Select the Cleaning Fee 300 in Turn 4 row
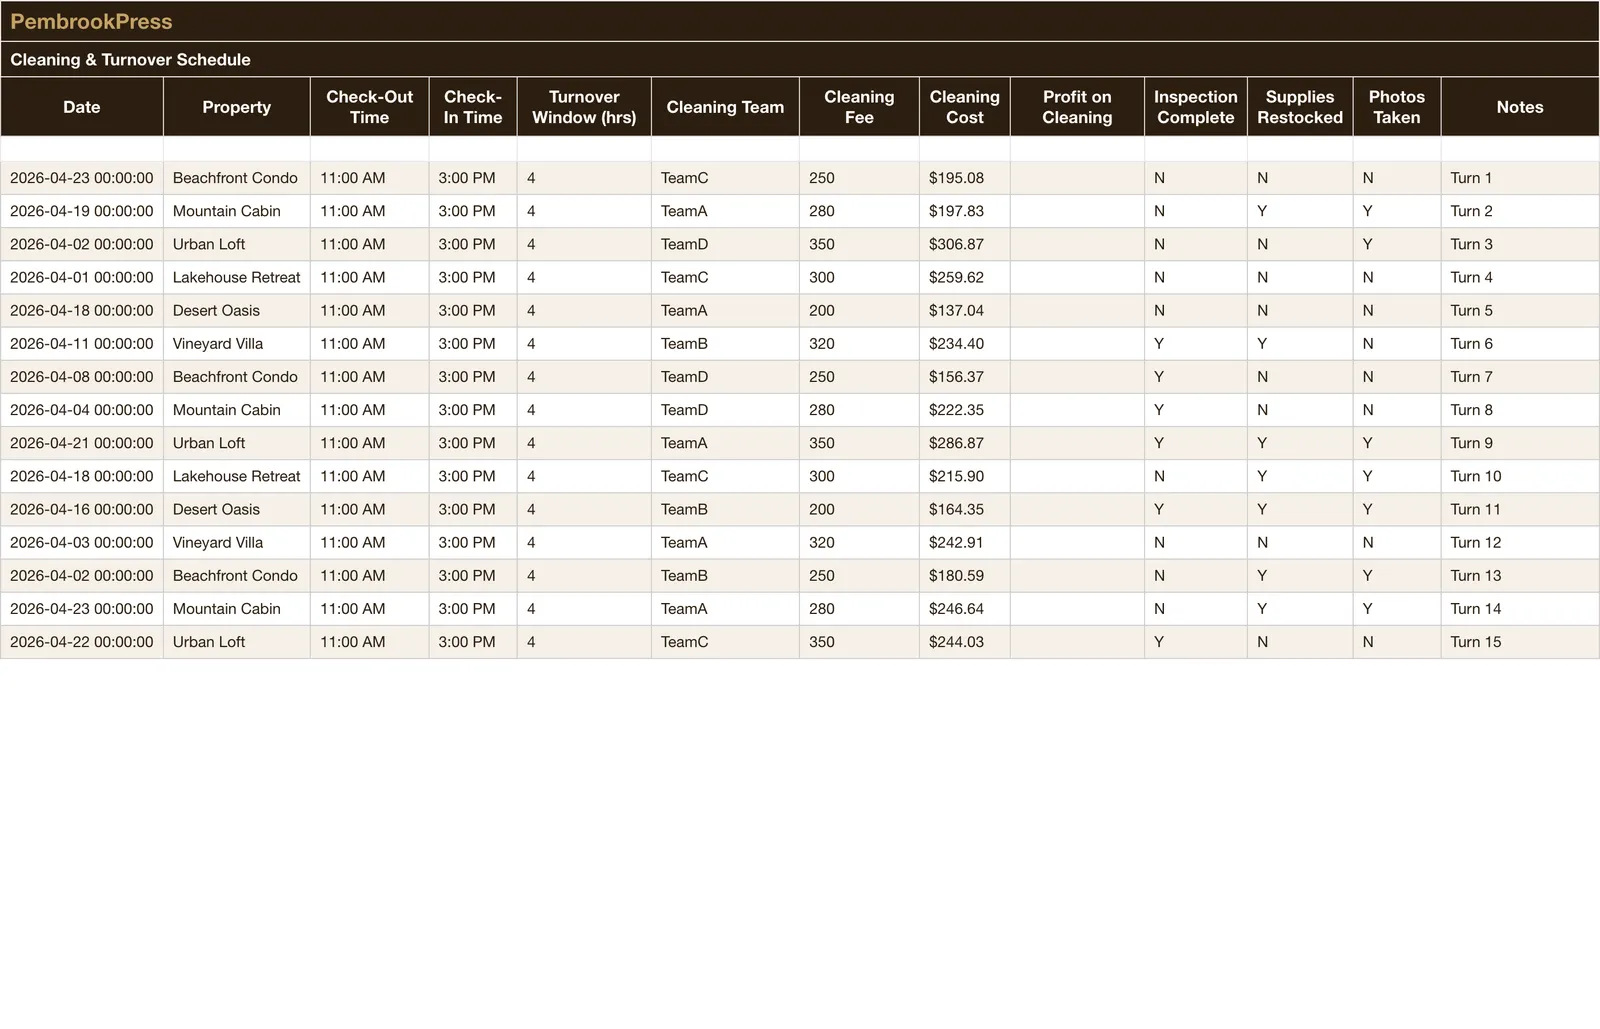The image size is (1600, 1029). point(859,277)
